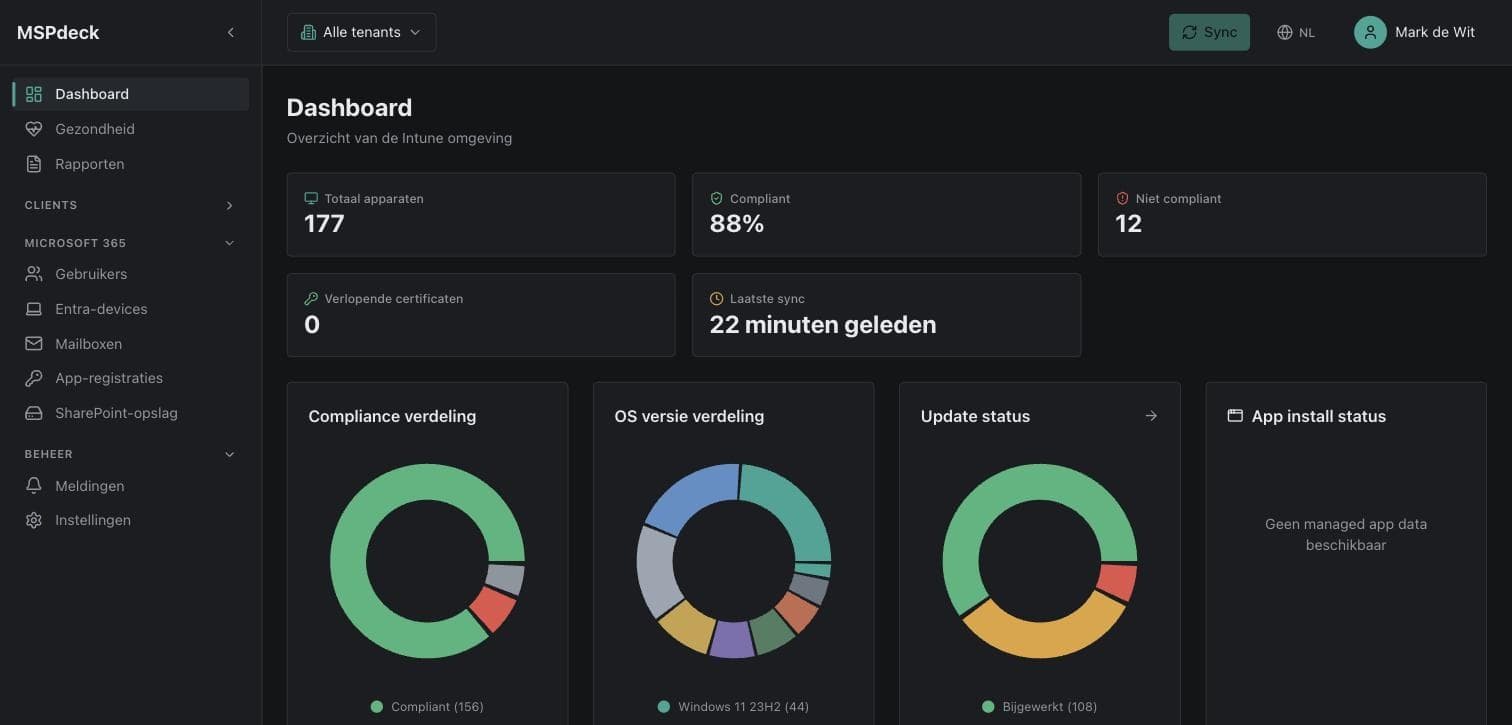This screenshot has height=725, width=1512.
Task: Open Entra-devices link in sidebar
Action: click(130, 309)
